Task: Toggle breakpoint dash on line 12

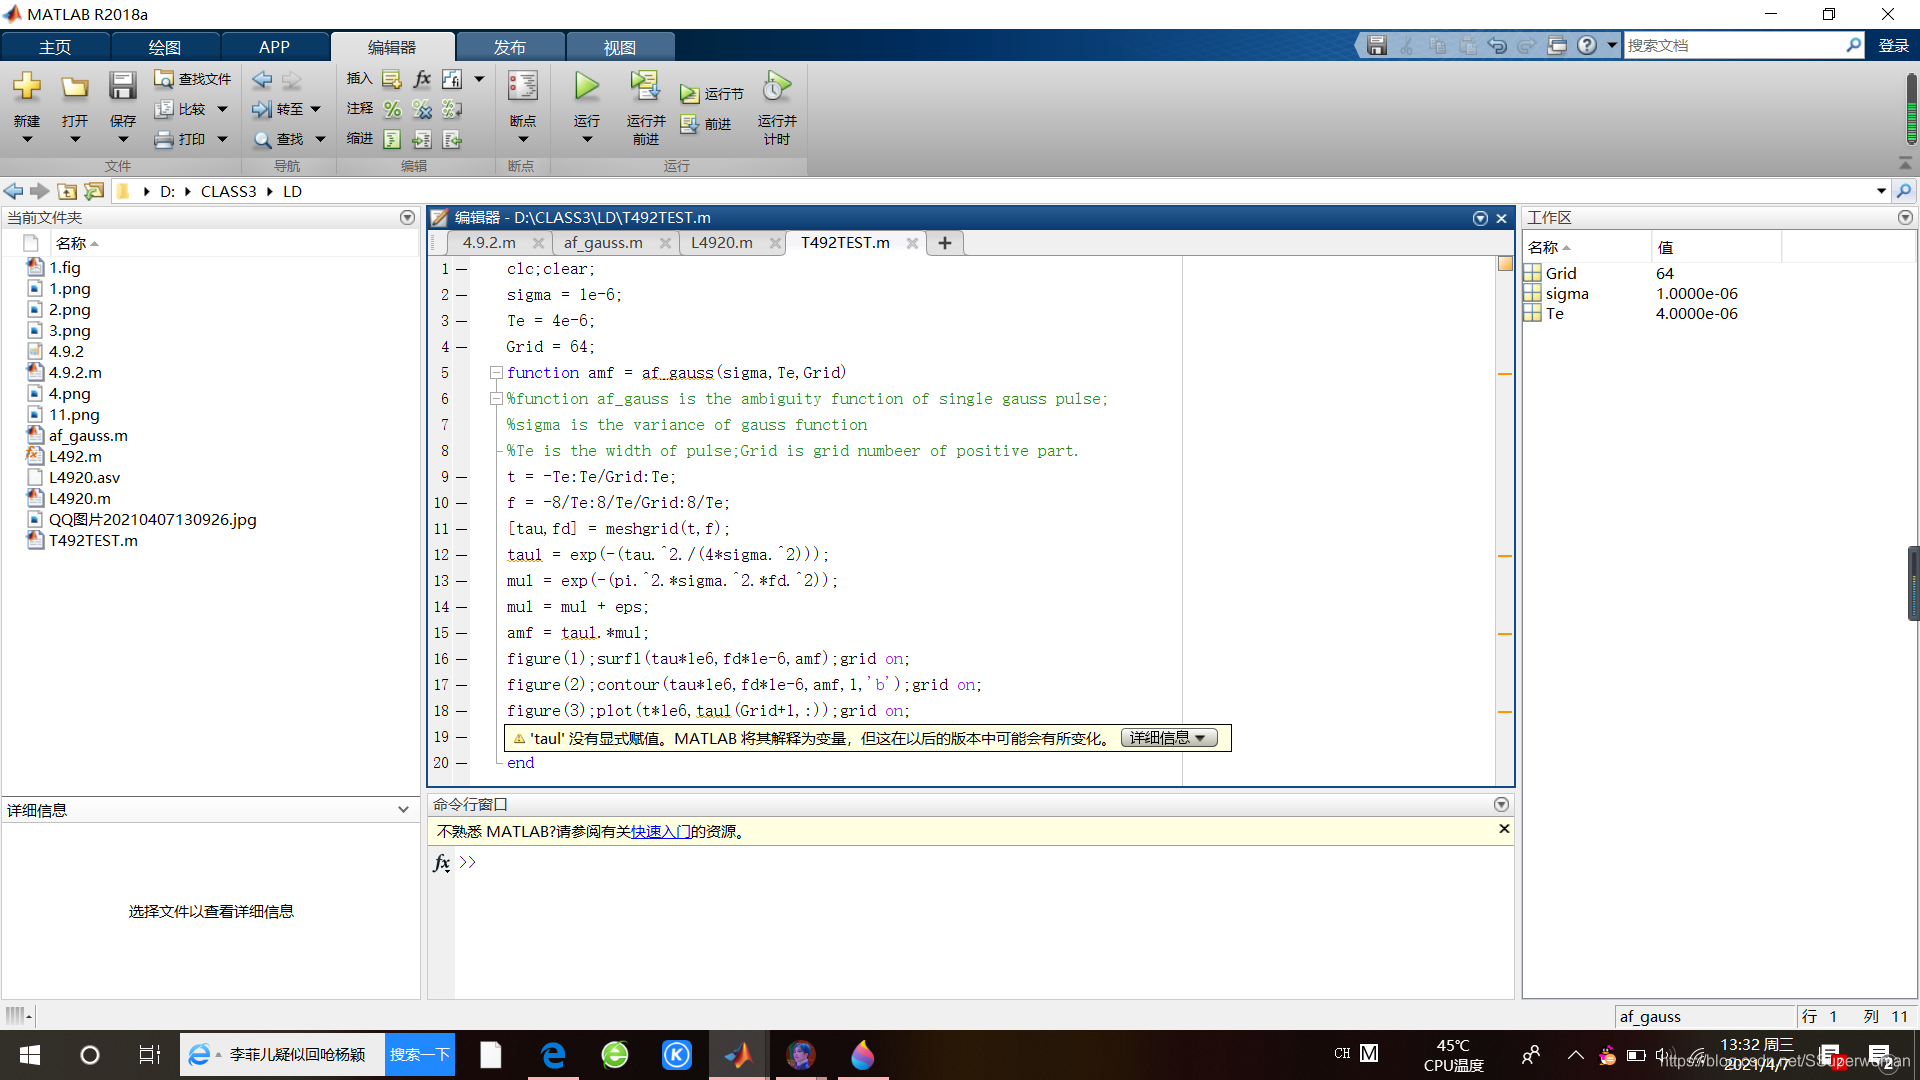Action: coord(462,555)
